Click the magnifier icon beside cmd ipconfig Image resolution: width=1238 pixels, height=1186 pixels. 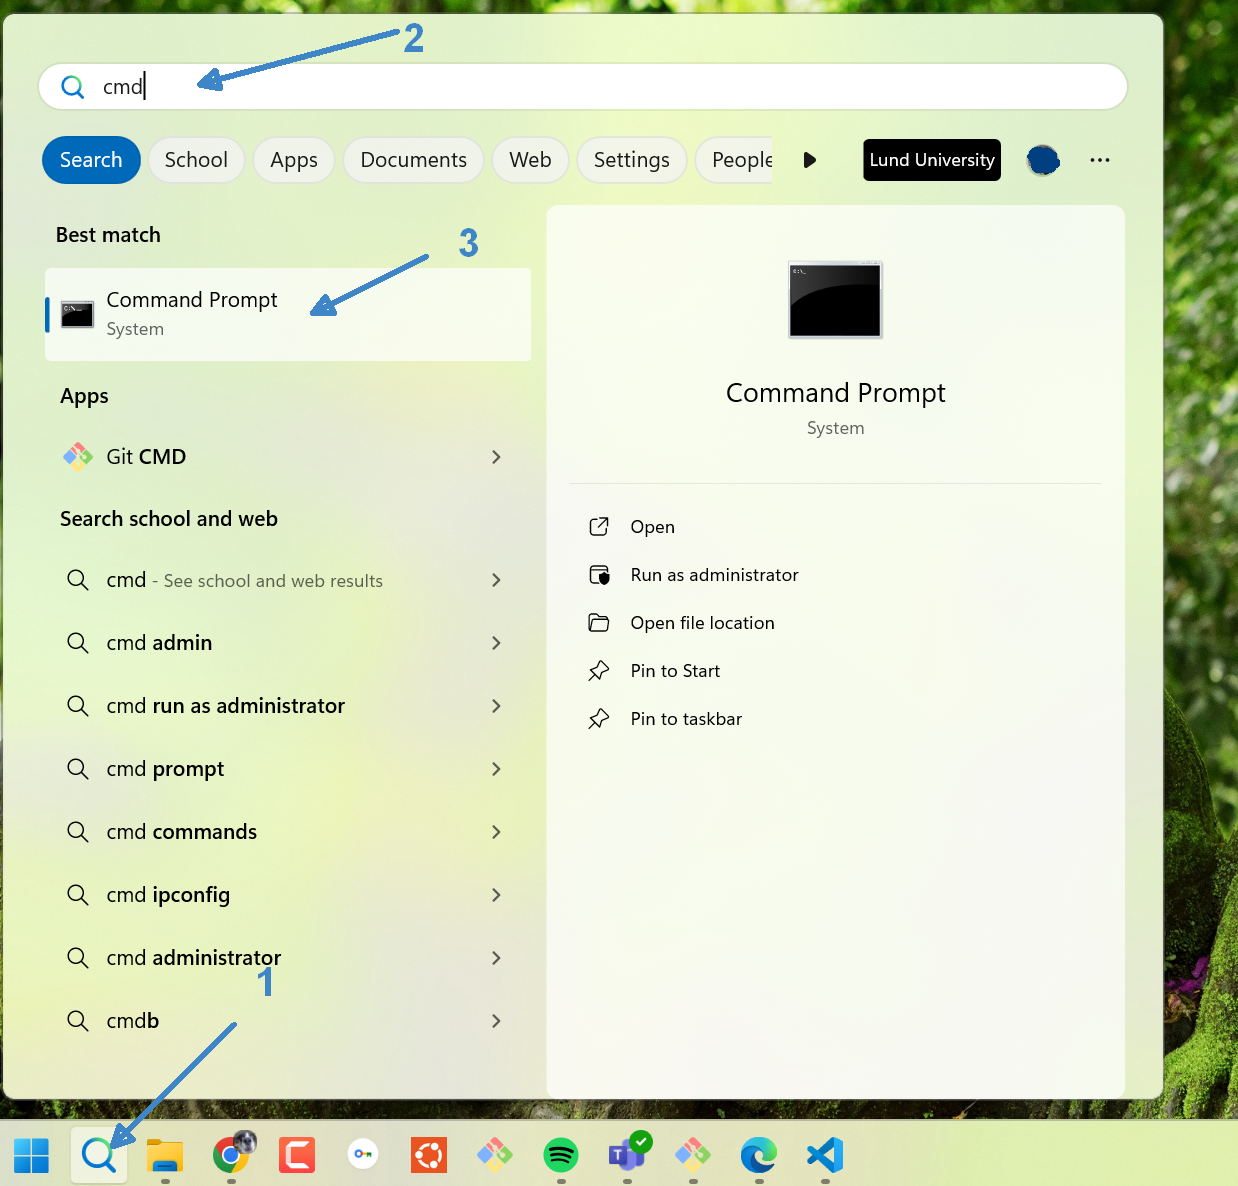tap(78, 895)
